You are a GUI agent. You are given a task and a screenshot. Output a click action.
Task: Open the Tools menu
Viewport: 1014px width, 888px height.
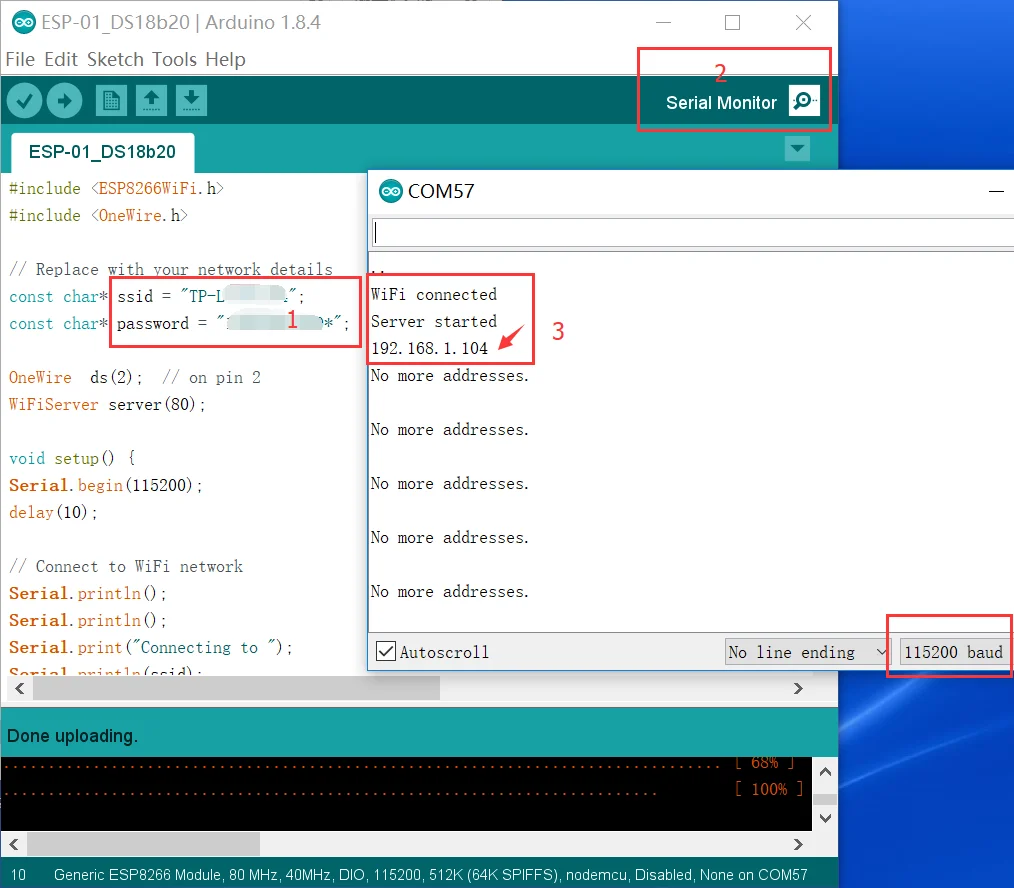point(175,60)
